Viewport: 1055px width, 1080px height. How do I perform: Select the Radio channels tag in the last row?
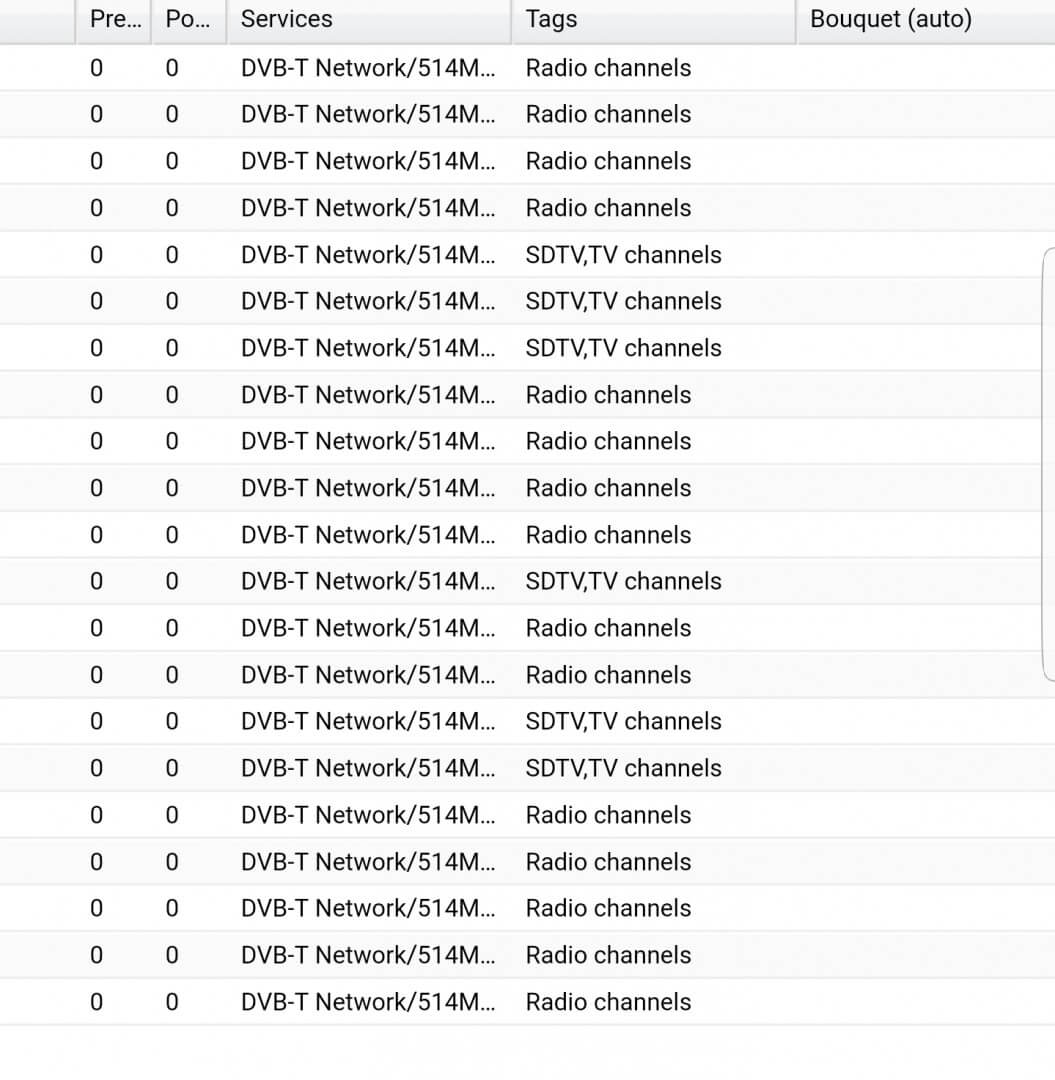pos(608,1002)
